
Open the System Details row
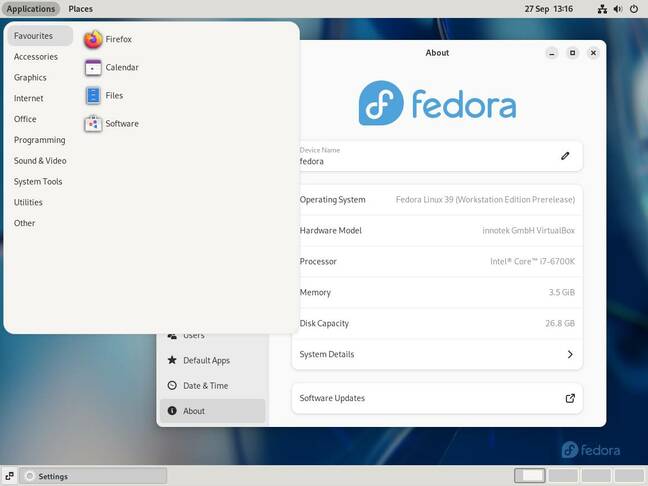[437, 355]
